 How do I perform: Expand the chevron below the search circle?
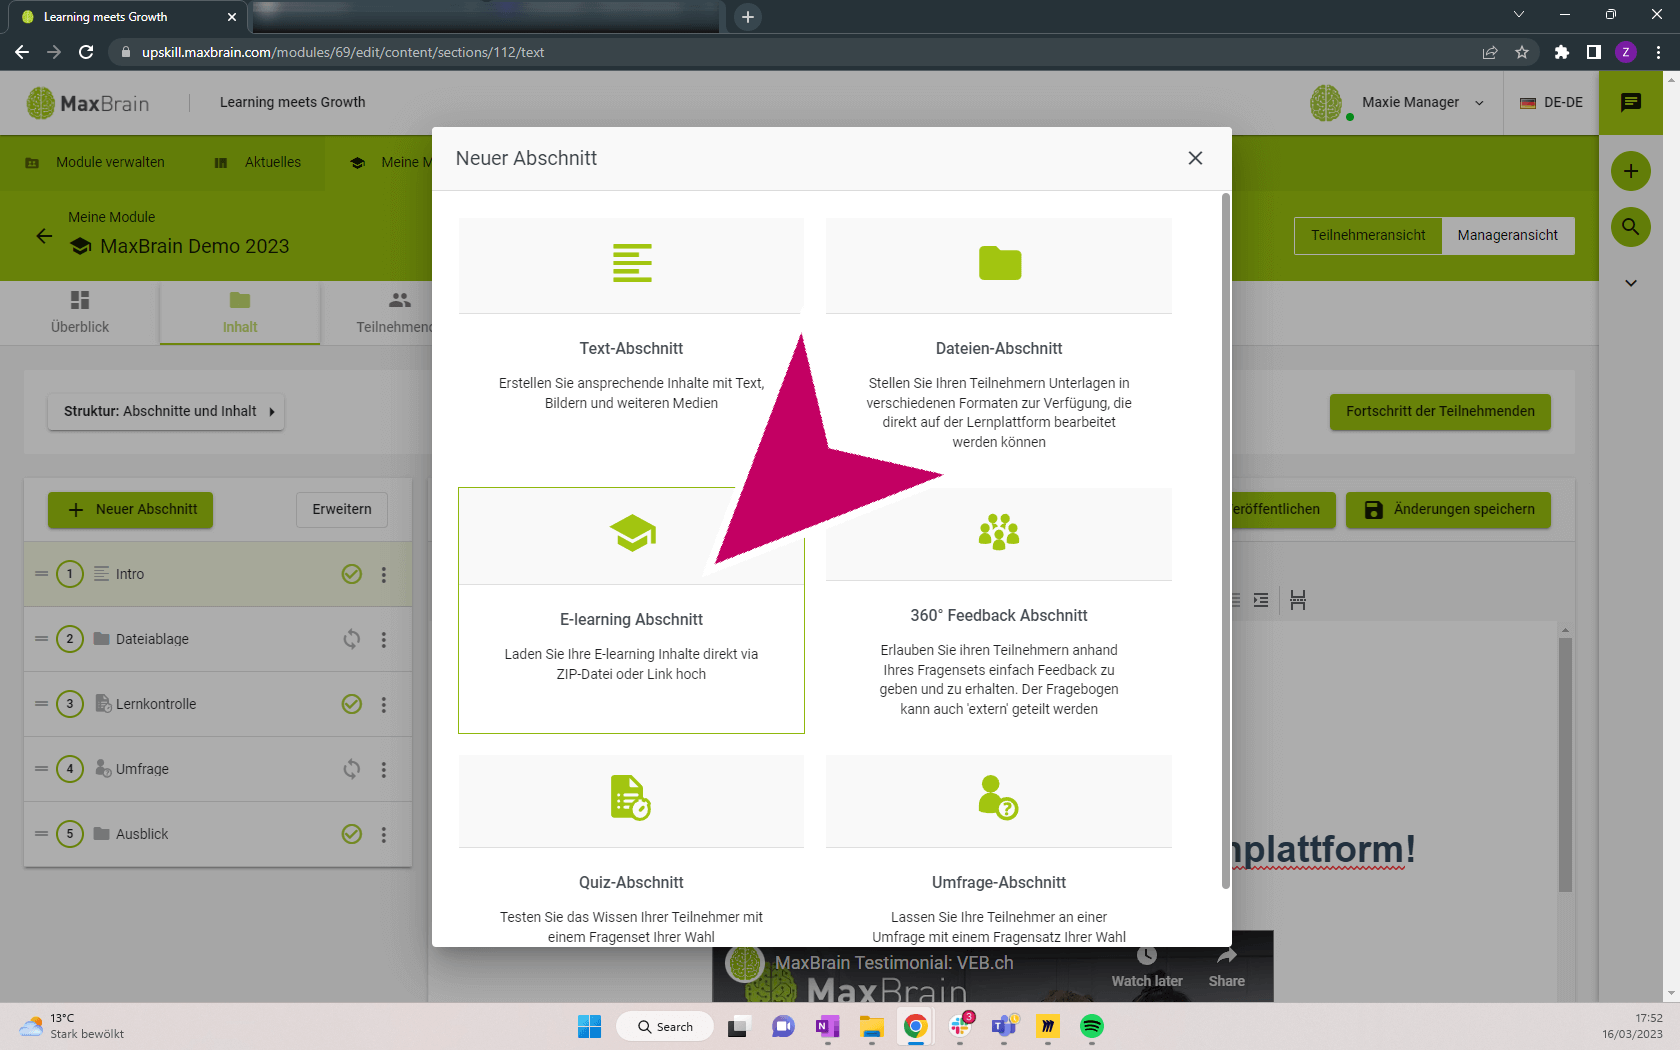pos(1631,283)
